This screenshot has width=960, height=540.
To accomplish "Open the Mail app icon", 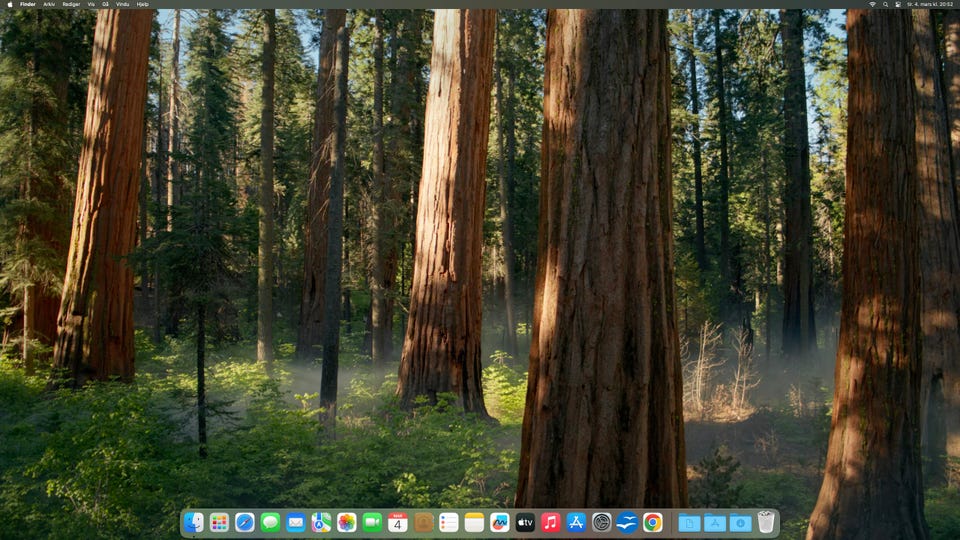I will point(296,522).
